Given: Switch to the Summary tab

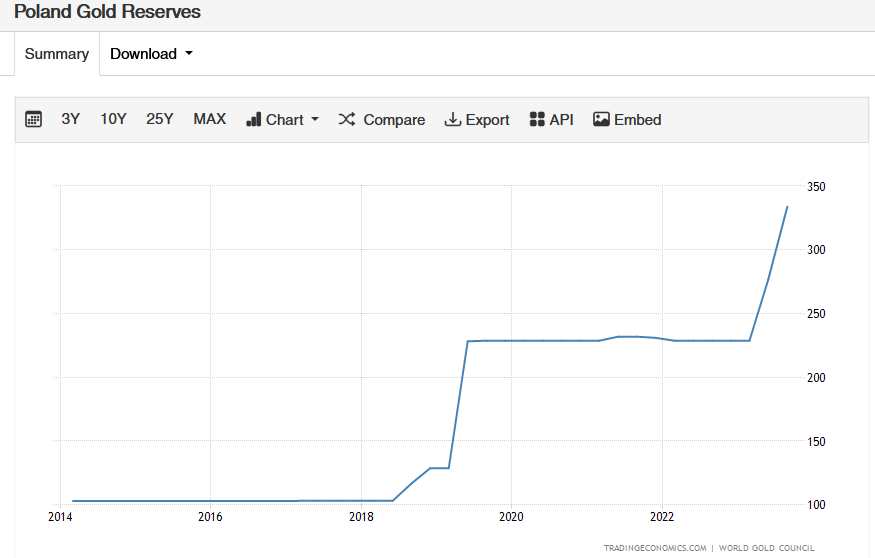Looking at the screenshot, I should pos(57,54).
